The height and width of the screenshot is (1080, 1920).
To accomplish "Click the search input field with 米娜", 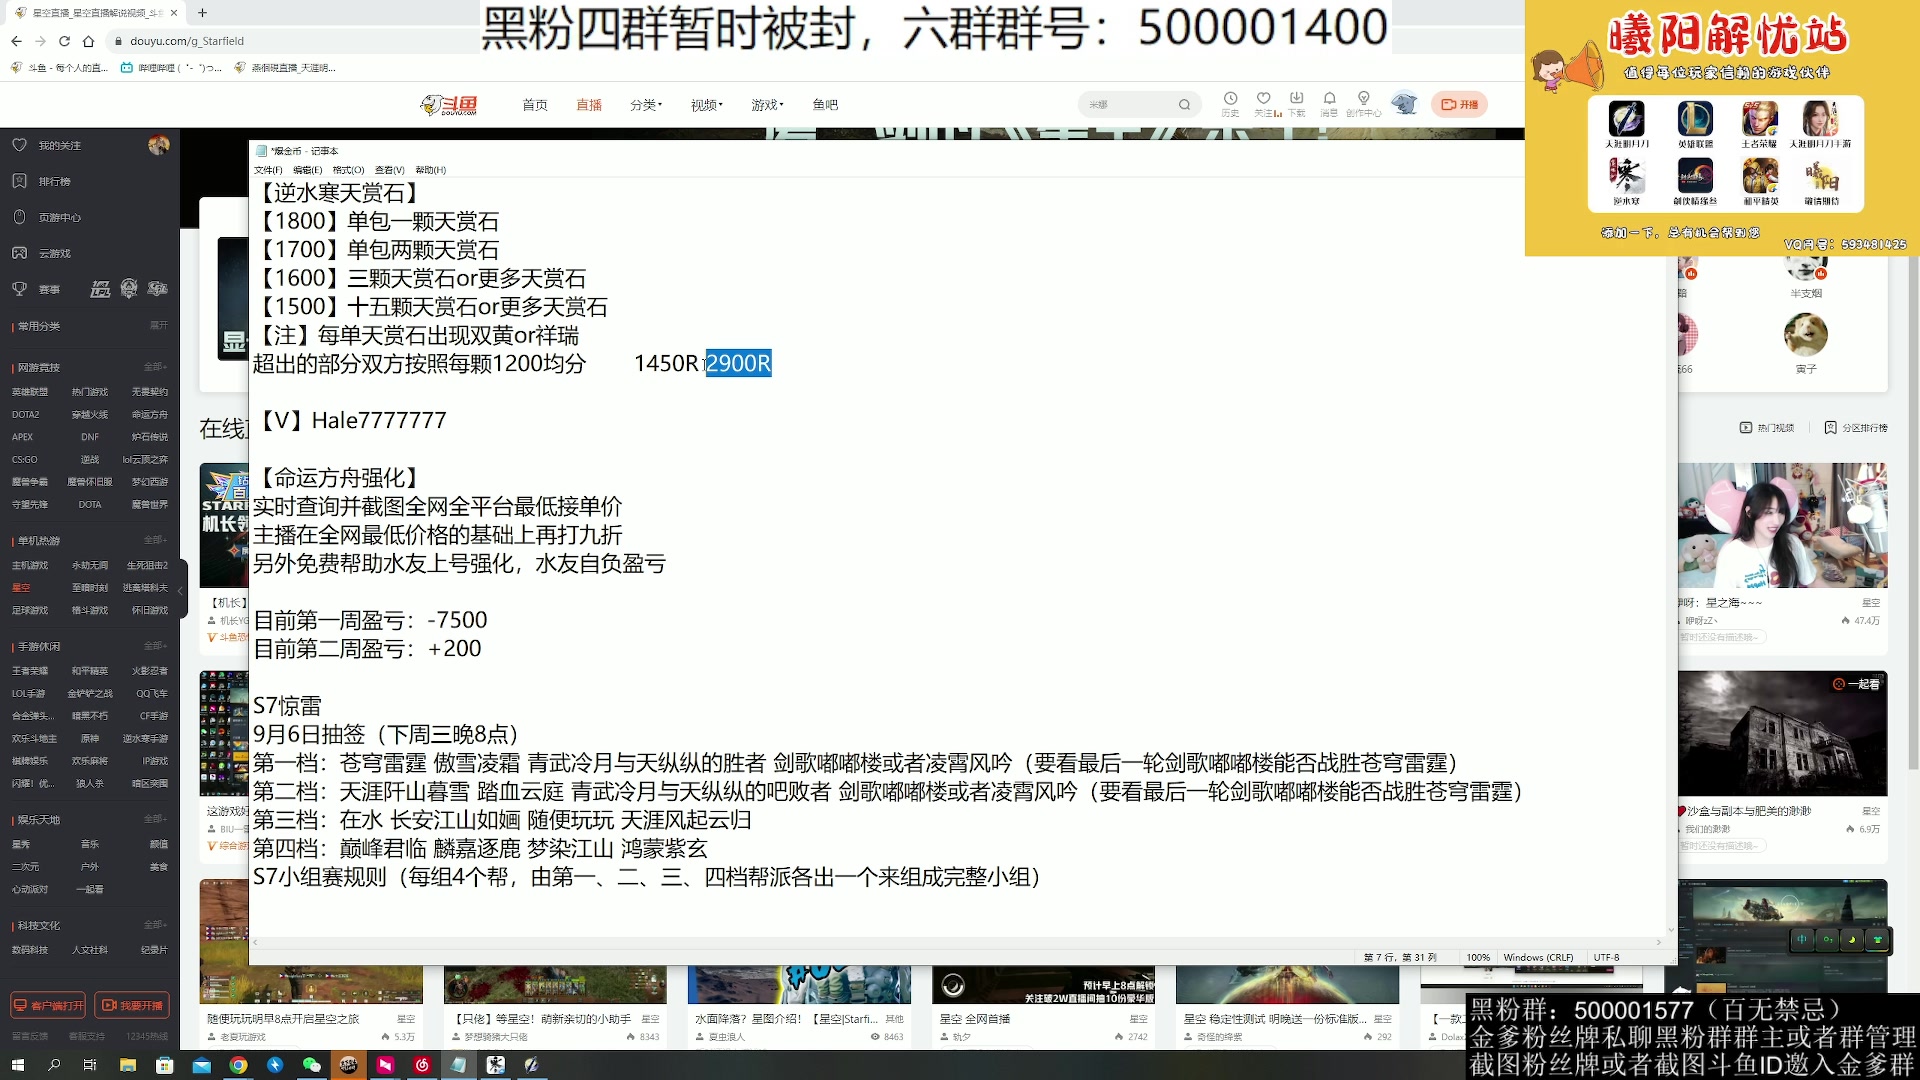I will [x=1130, y=104].
